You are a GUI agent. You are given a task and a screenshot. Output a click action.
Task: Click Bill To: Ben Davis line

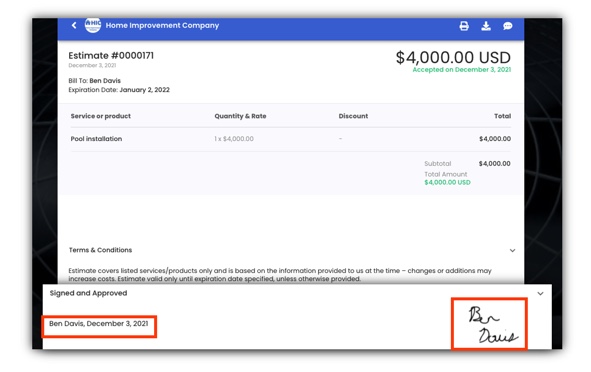95,81
